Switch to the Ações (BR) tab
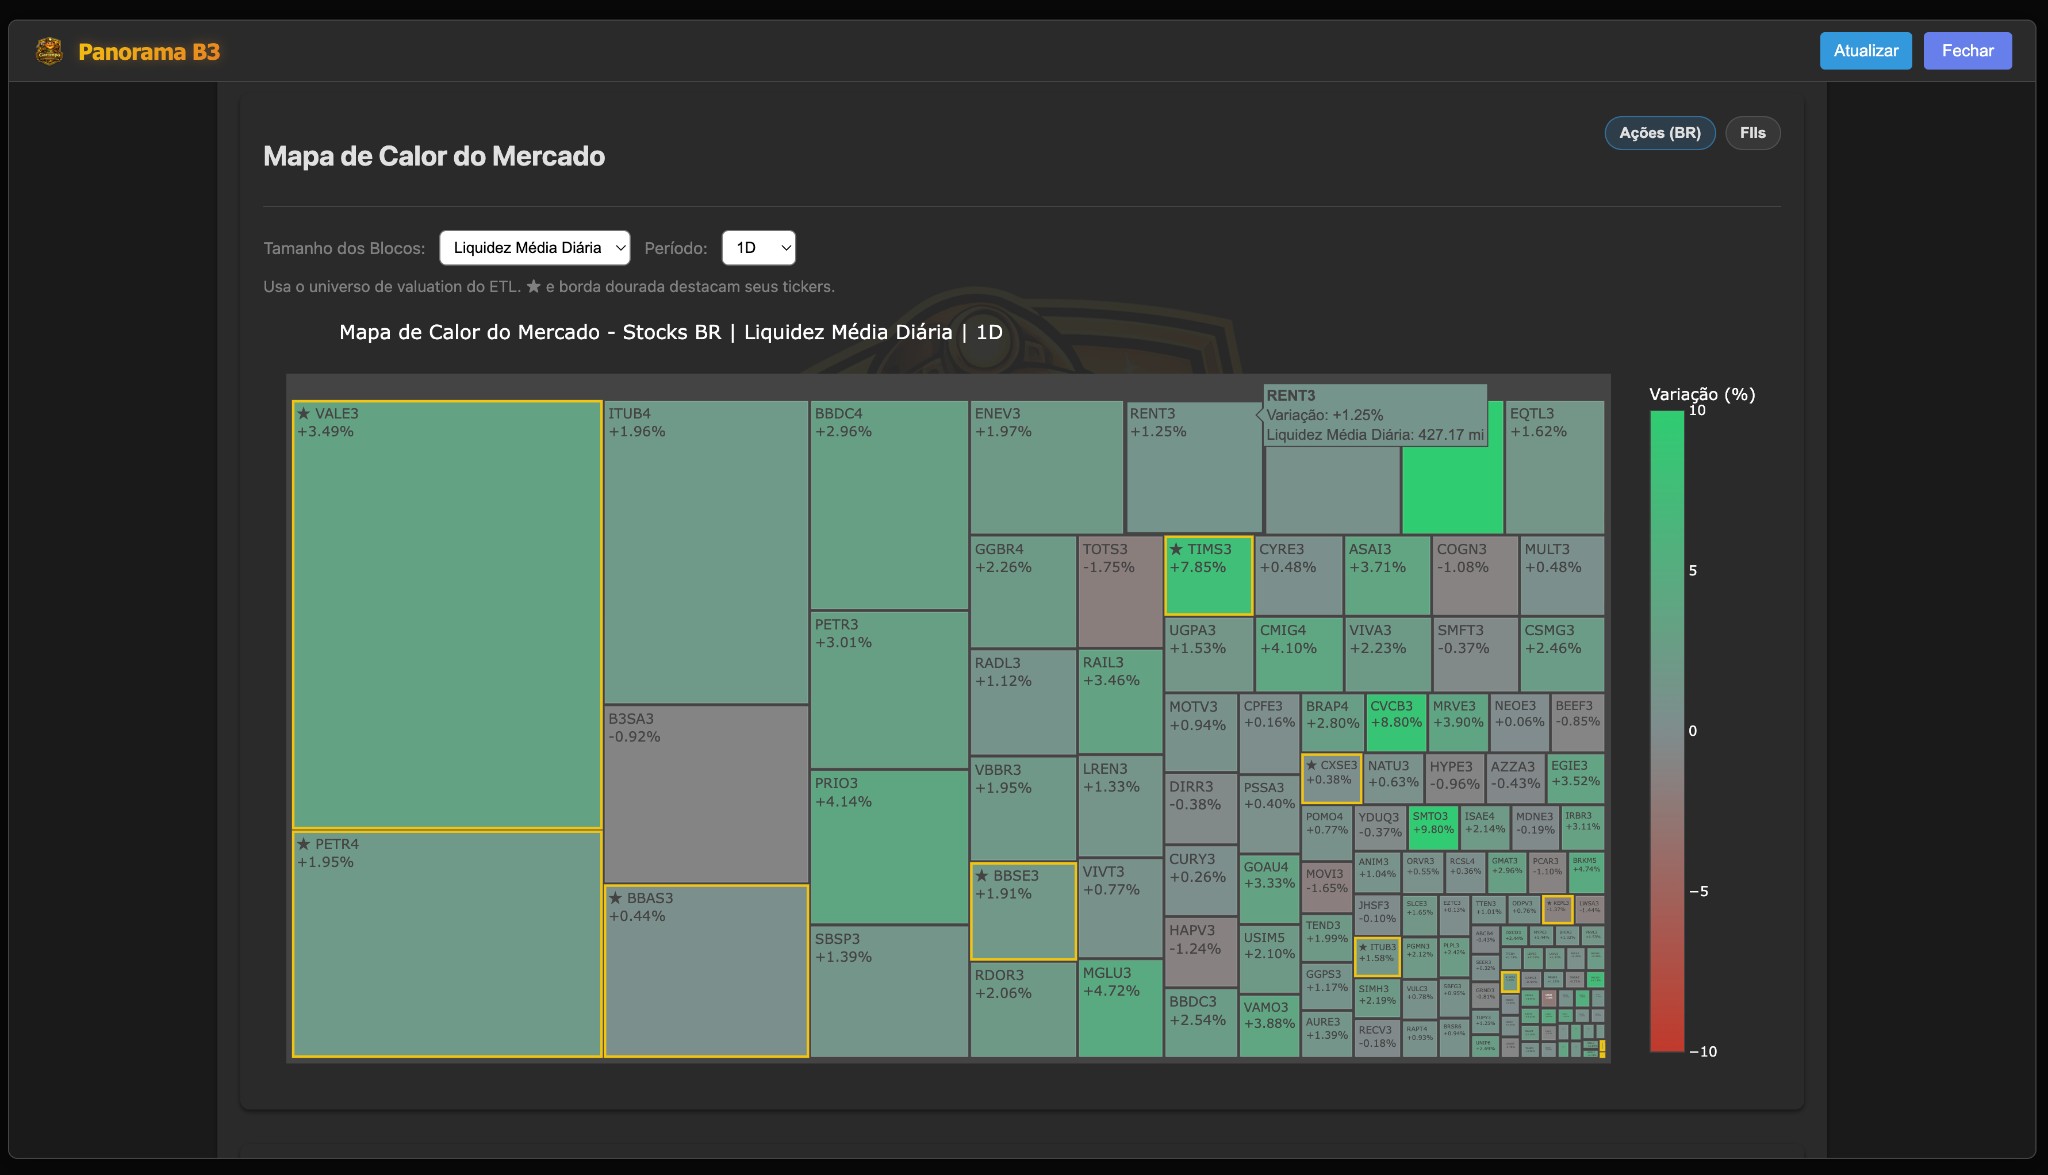 point(1659,132)
